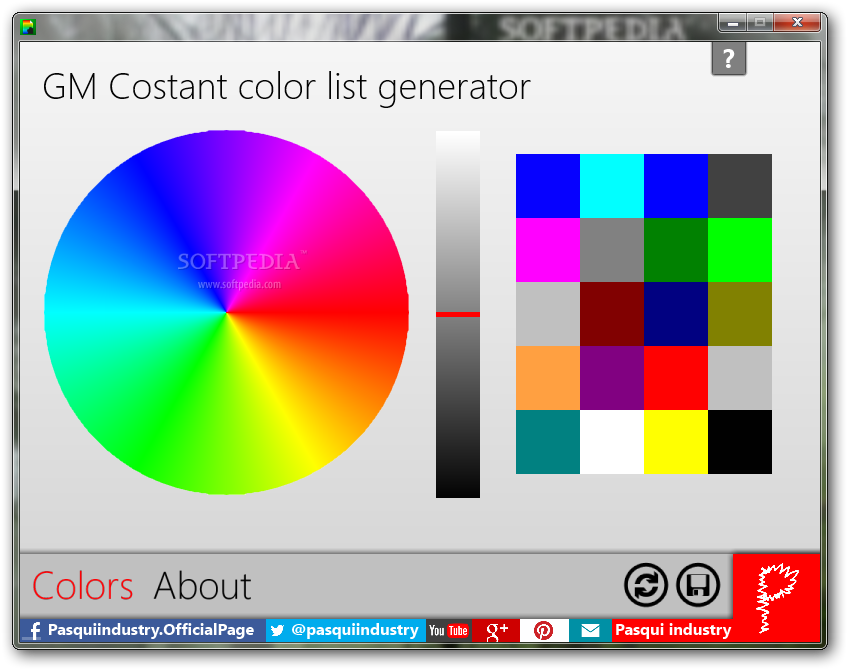Click the red marker on the brightness slider
Image resolution: width=848 pixels, height=670 pixels.
click(x=458, y=314)
